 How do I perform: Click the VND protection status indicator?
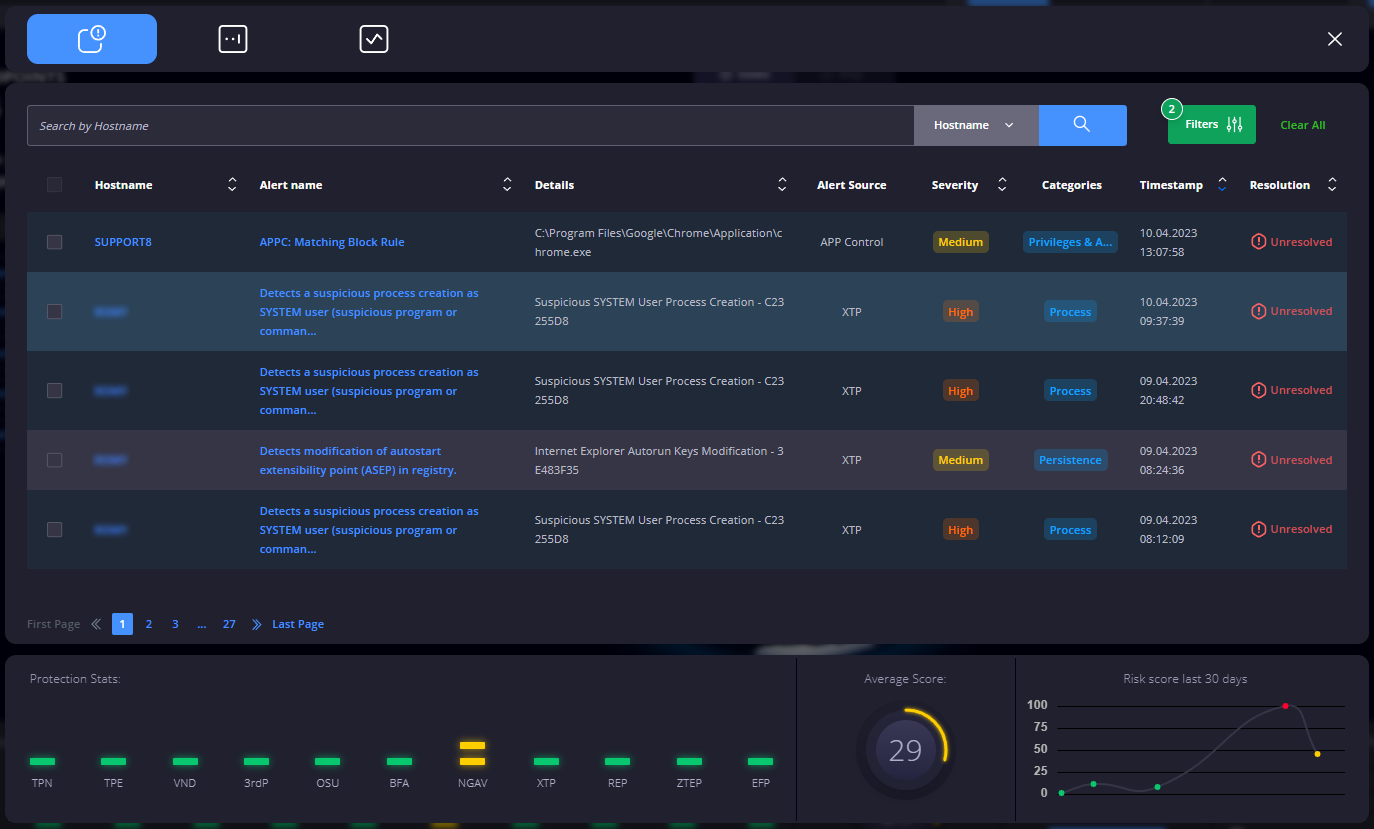pyautogui.click(x=185, y=762)
